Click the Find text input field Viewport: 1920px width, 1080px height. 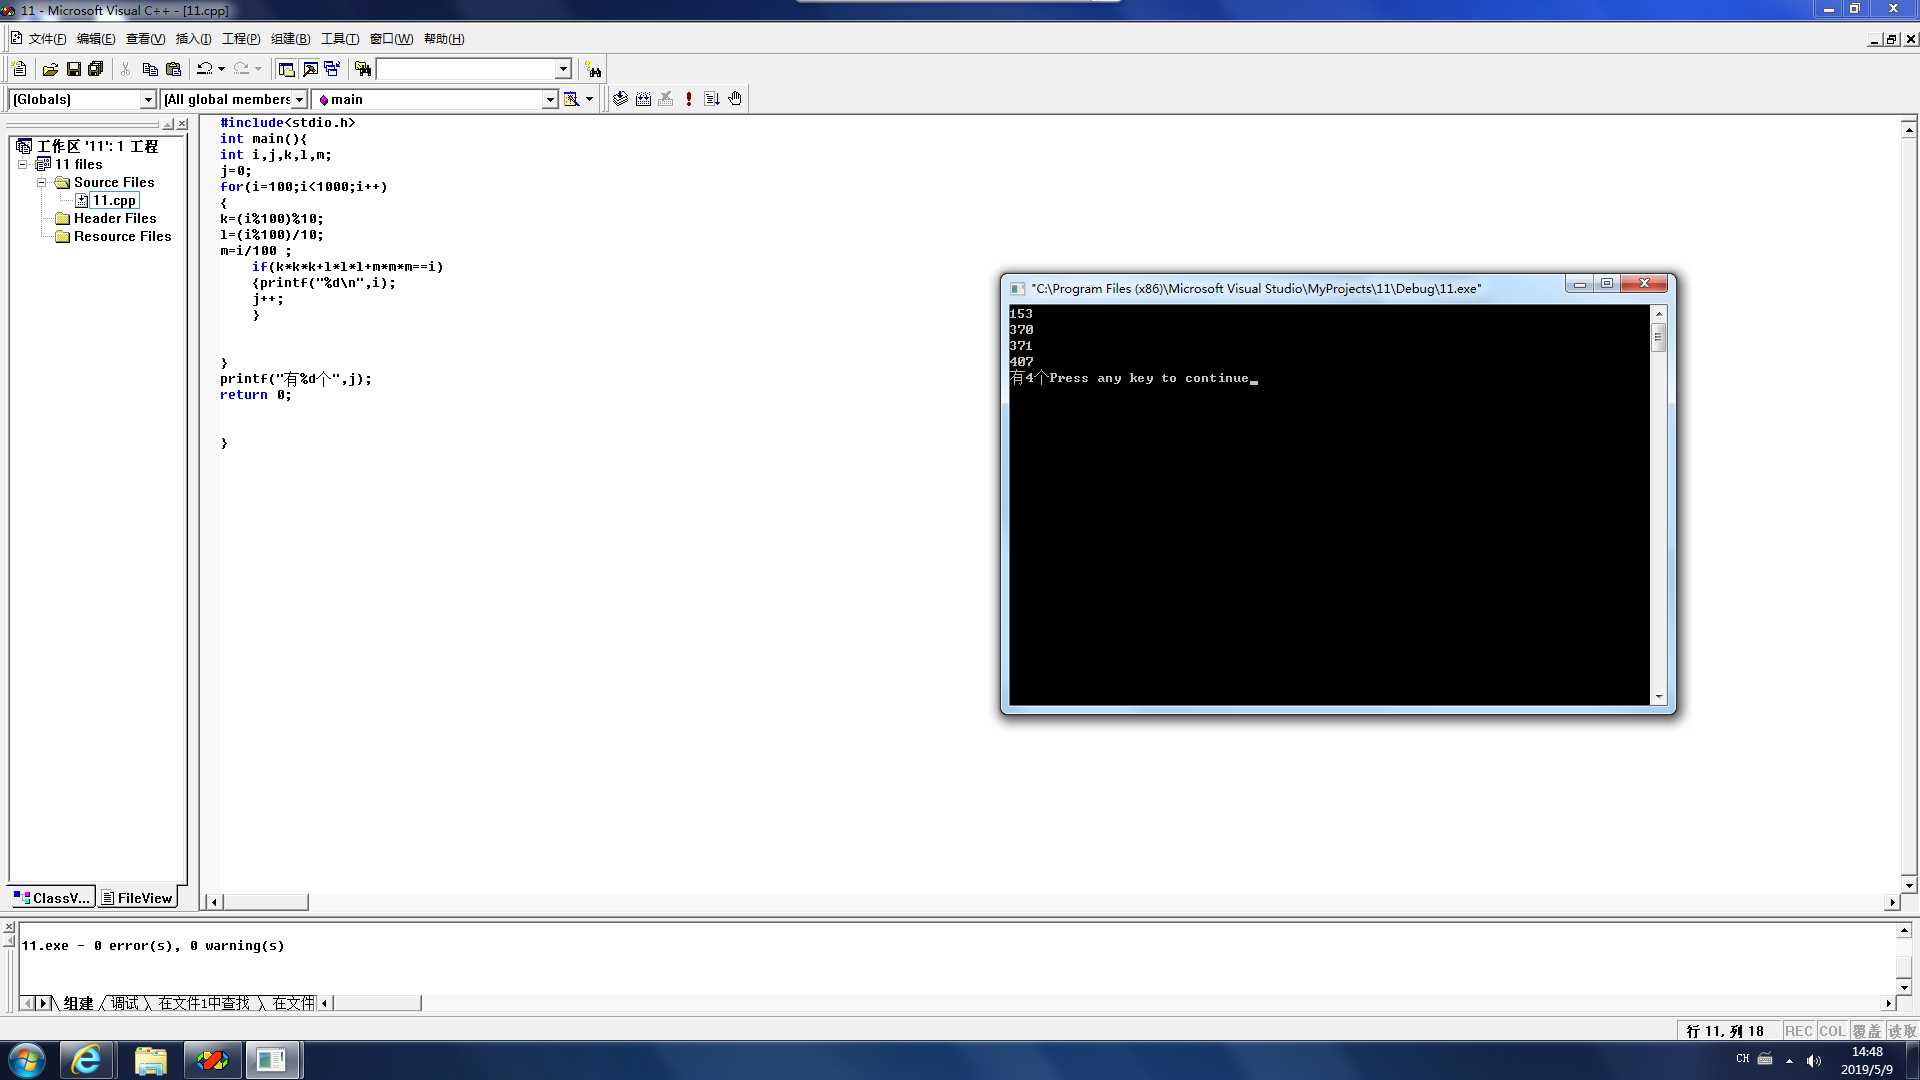pos(466,69)
